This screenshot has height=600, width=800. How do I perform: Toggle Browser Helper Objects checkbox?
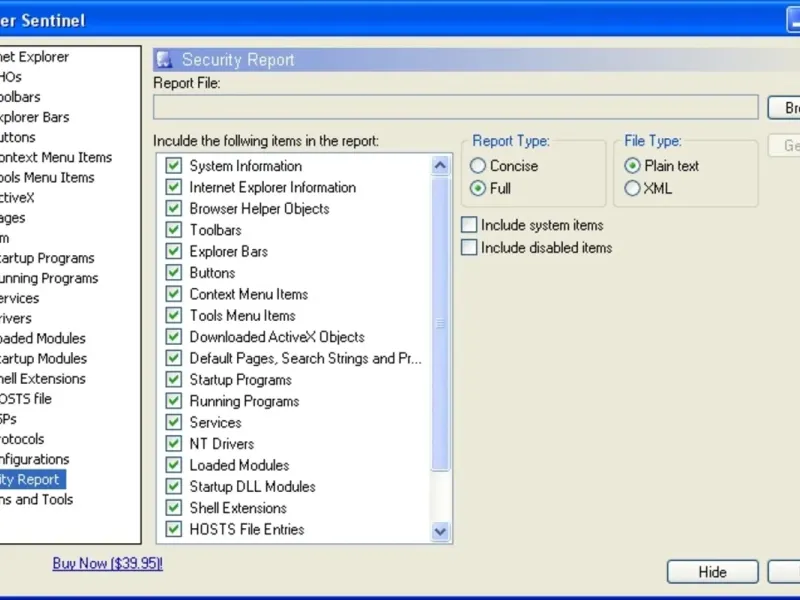(x=173, y=209)
